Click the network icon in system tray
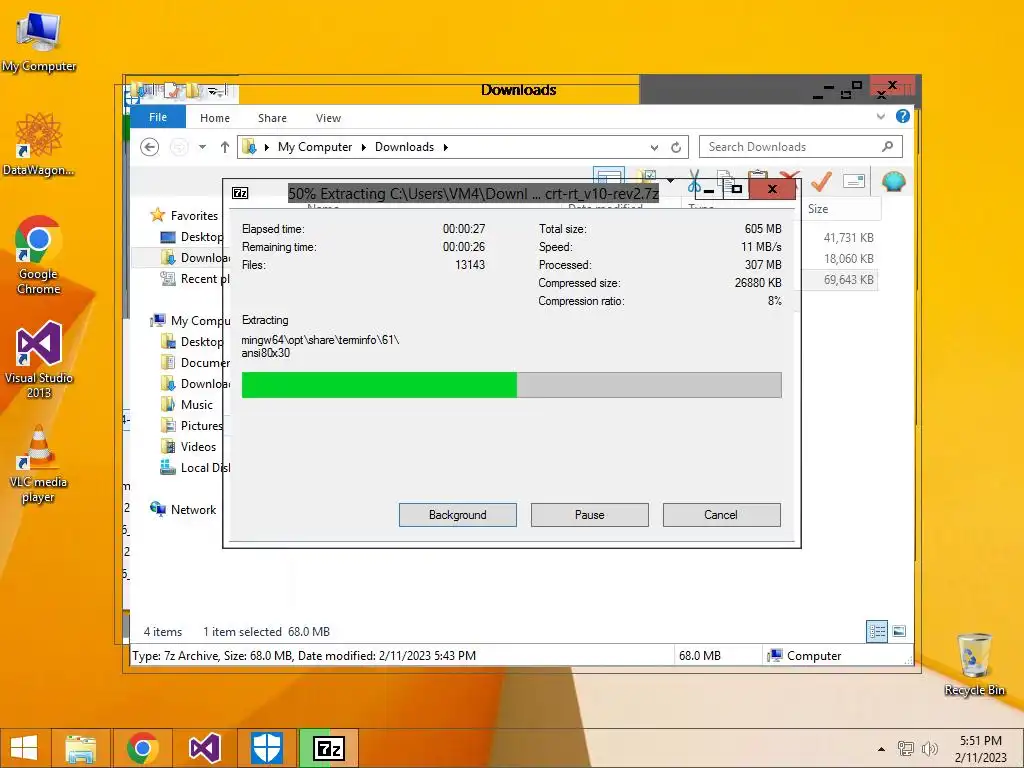Screen dimensions: 1024x768 (906, 748)
